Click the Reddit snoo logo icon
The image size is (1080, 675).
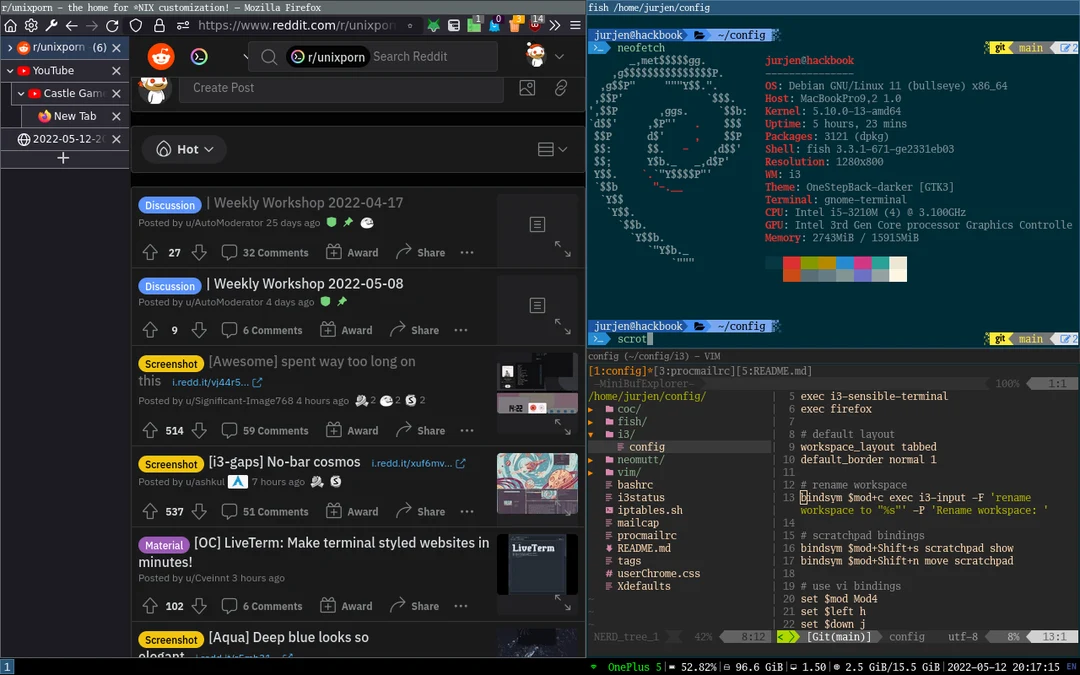159,57
